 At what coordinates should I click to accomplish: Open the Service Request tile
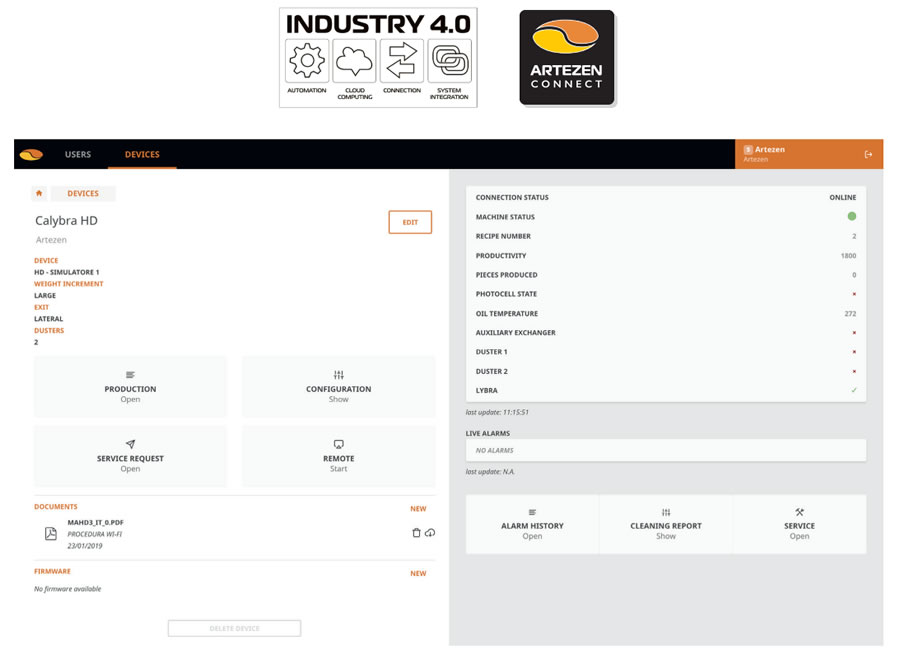click(130, 456)
